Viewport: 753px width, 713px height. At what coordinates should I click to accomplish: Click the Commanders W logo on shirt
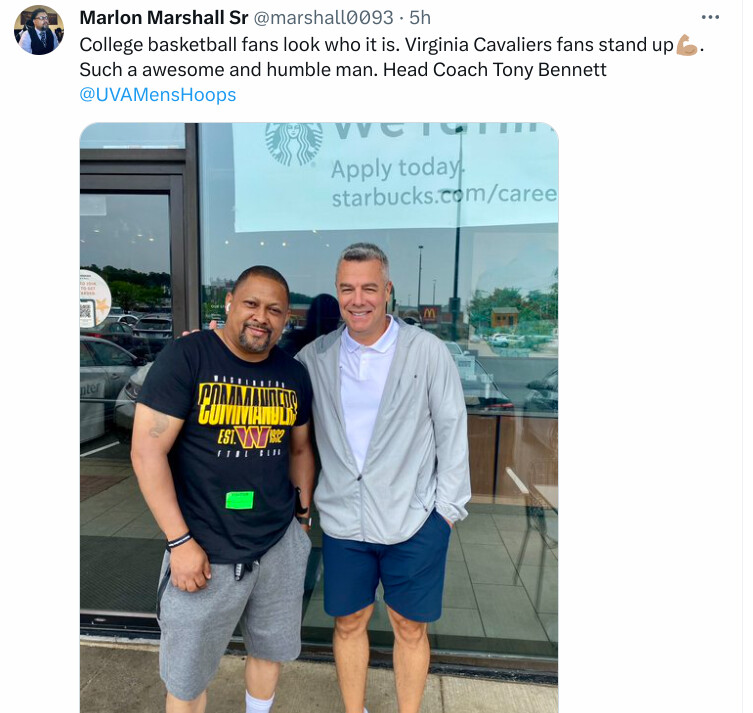[253, 437]
